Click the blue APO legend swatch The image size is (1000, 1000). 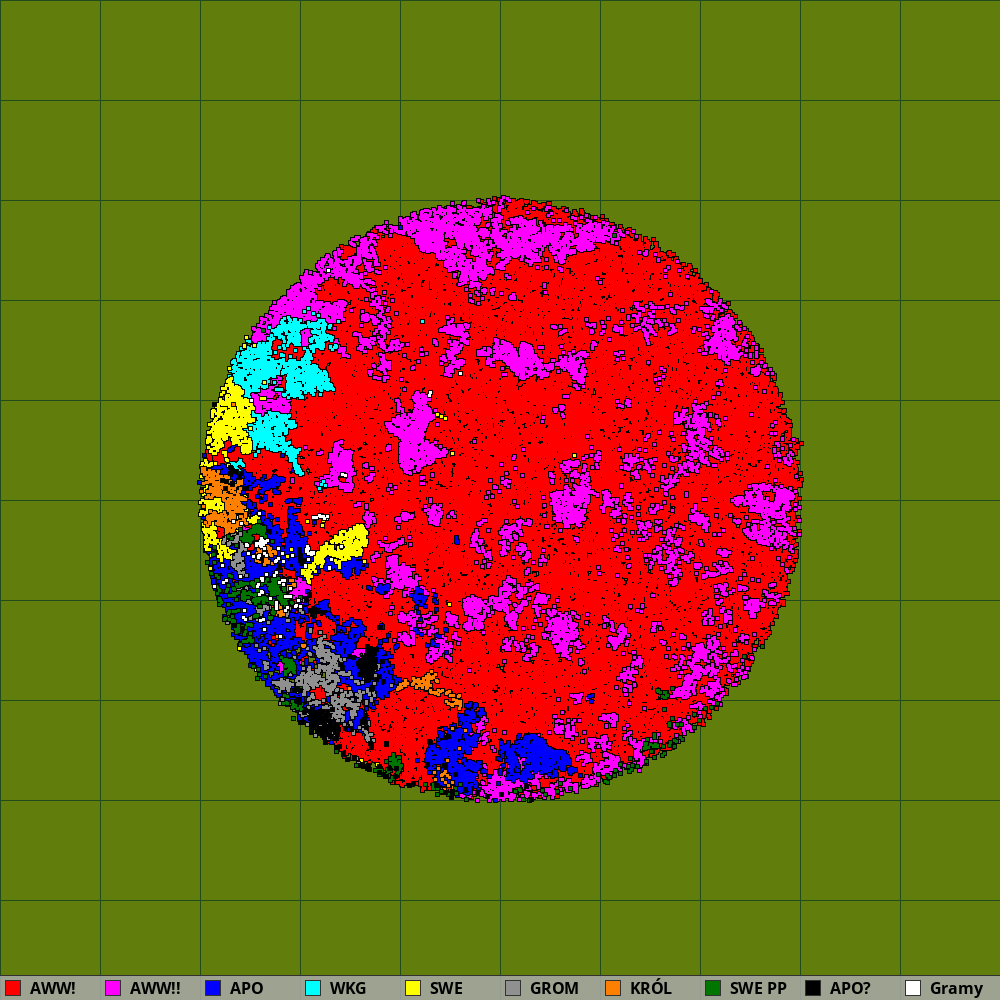click(213, 988)
